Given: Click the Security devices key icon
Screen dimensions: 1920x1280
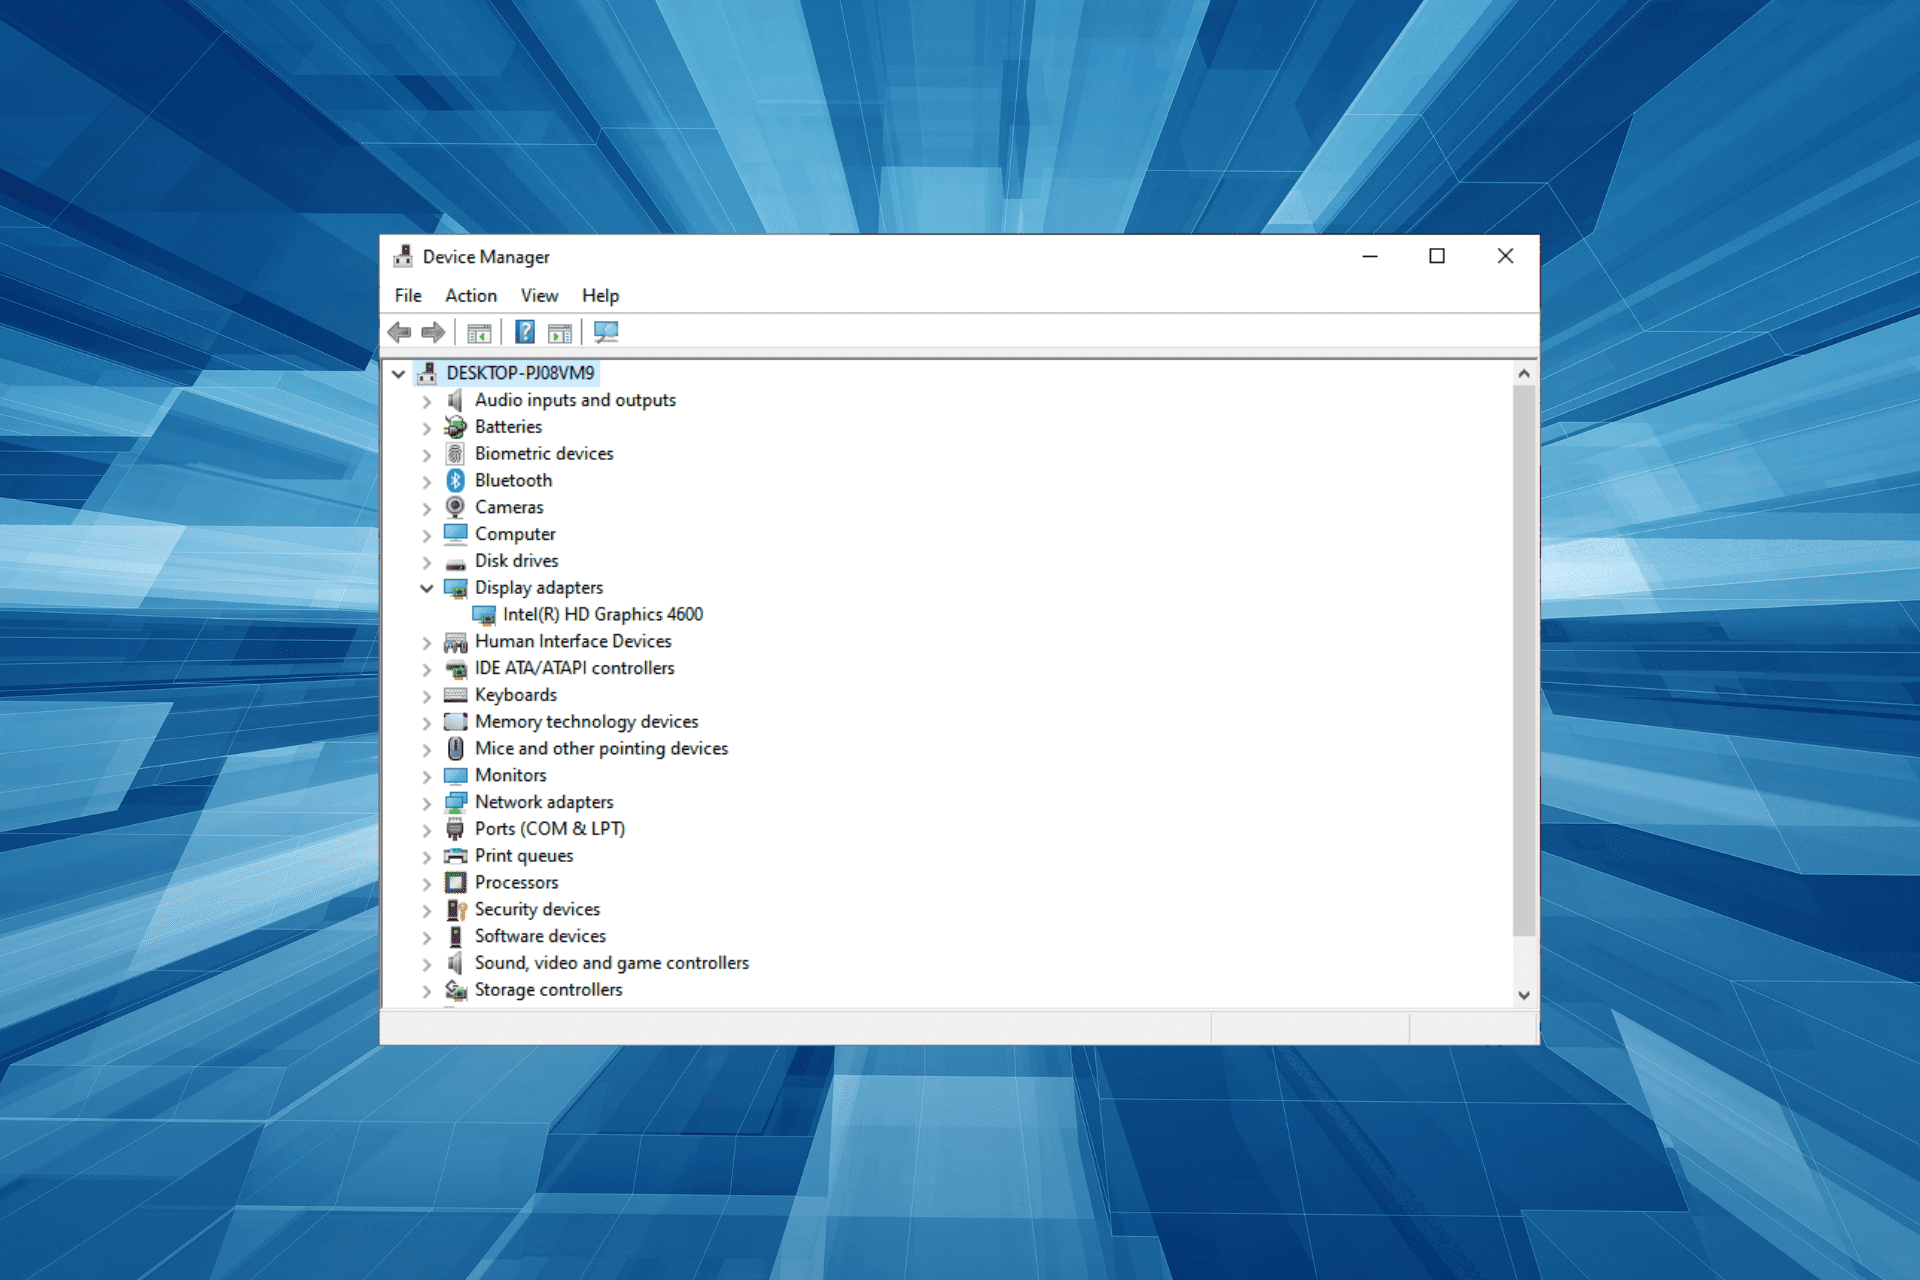Looking at the screenshot, I should pos(456,910).
